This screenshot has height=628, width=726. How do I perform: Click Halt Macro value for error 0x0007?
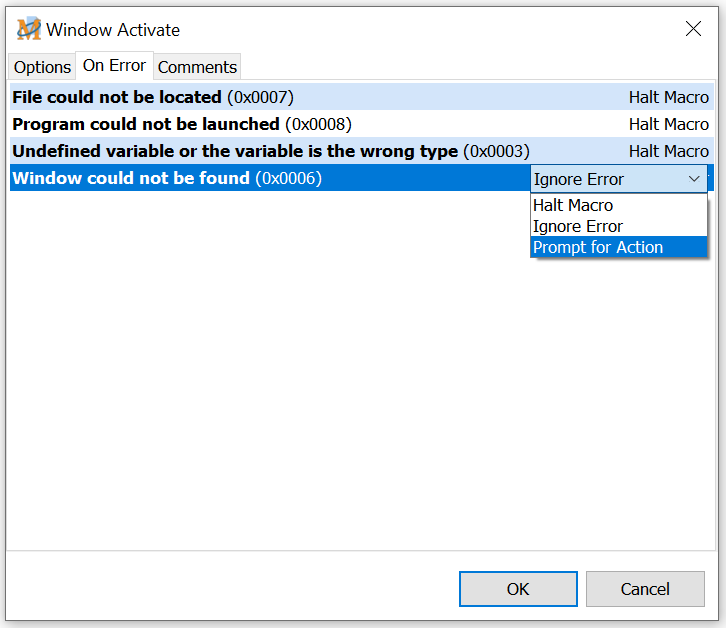pos(668,98)
